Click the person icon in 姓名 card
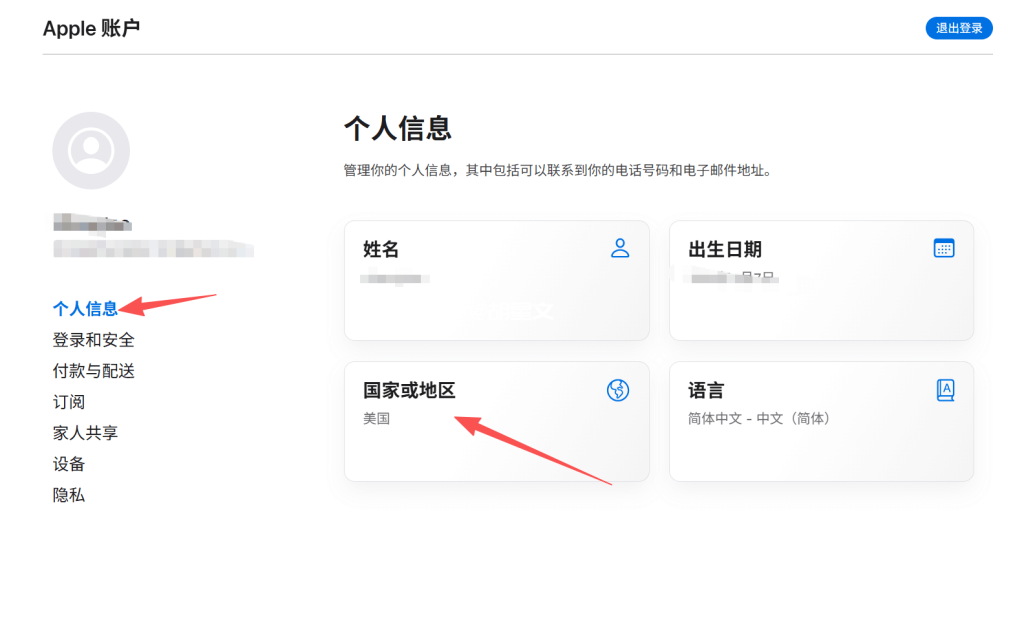1024x640 pixels. tap(620, 248)
